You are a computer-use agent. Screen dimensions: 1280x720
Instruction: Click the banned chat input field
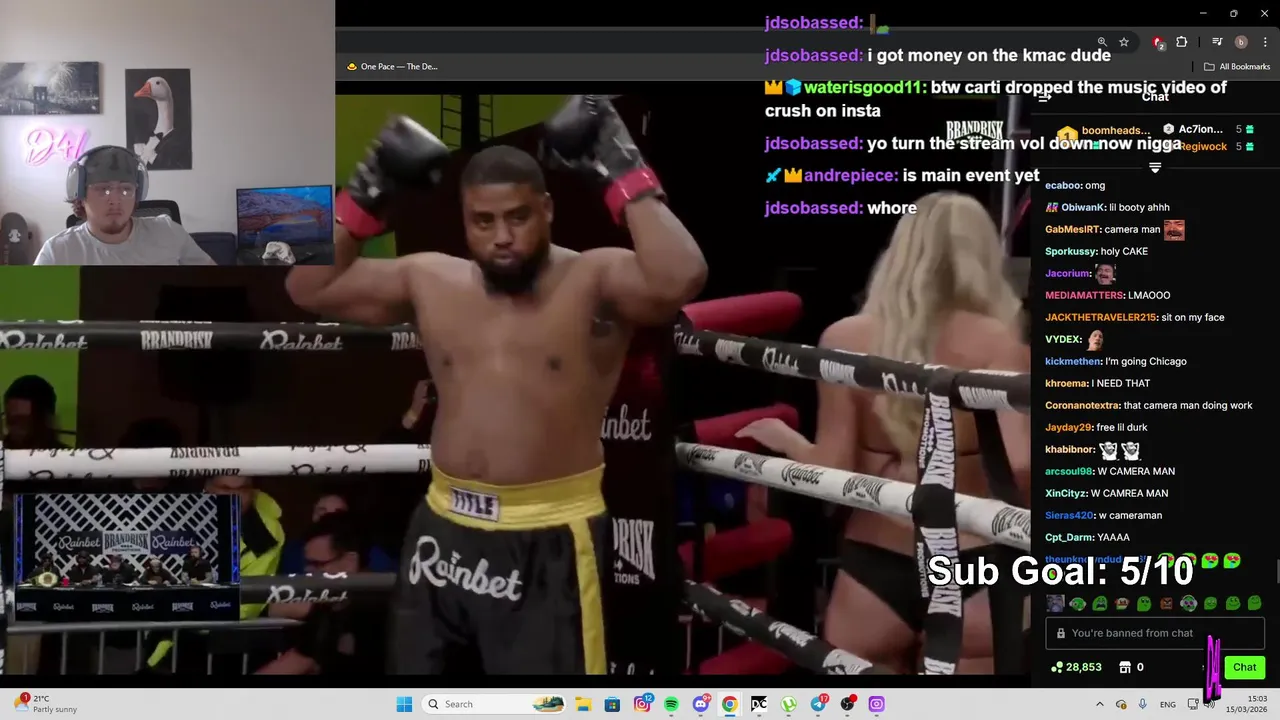[1155, 633]
